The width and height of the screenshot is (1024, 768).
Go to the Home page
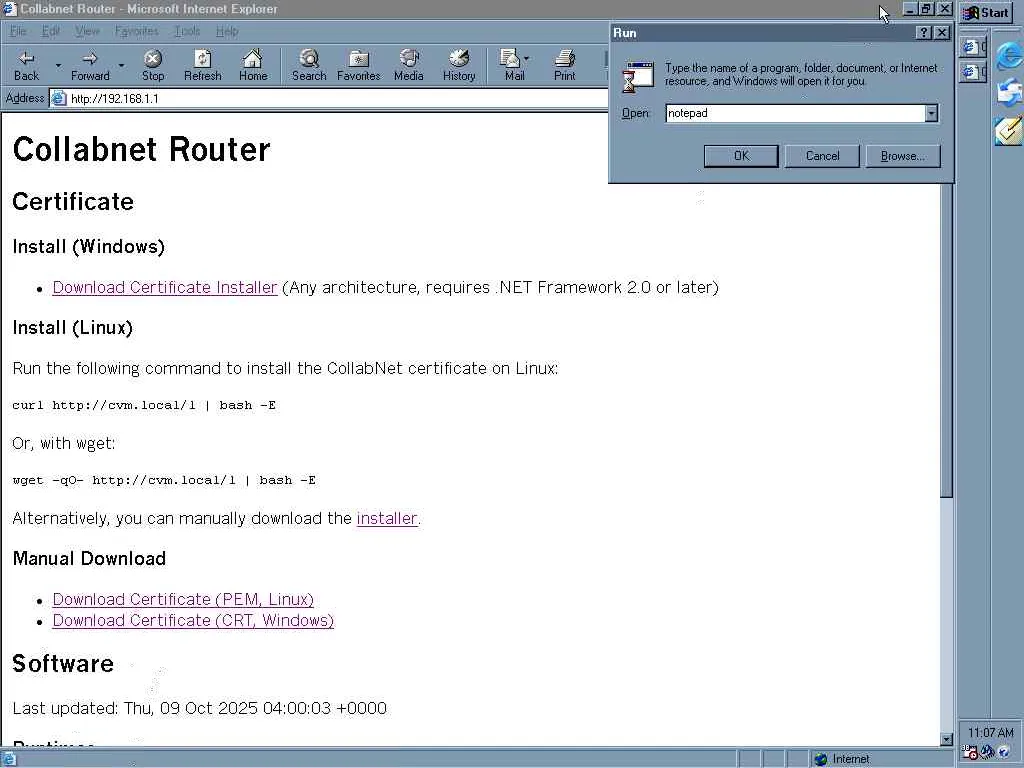[253, 65]
